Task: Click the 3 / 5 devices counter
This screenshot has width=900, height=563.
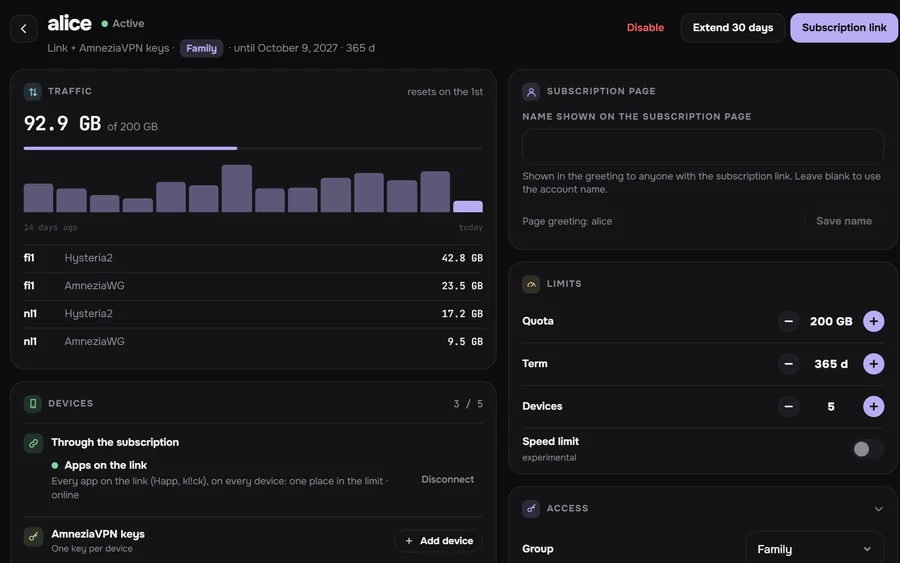Action: [468, 404]
